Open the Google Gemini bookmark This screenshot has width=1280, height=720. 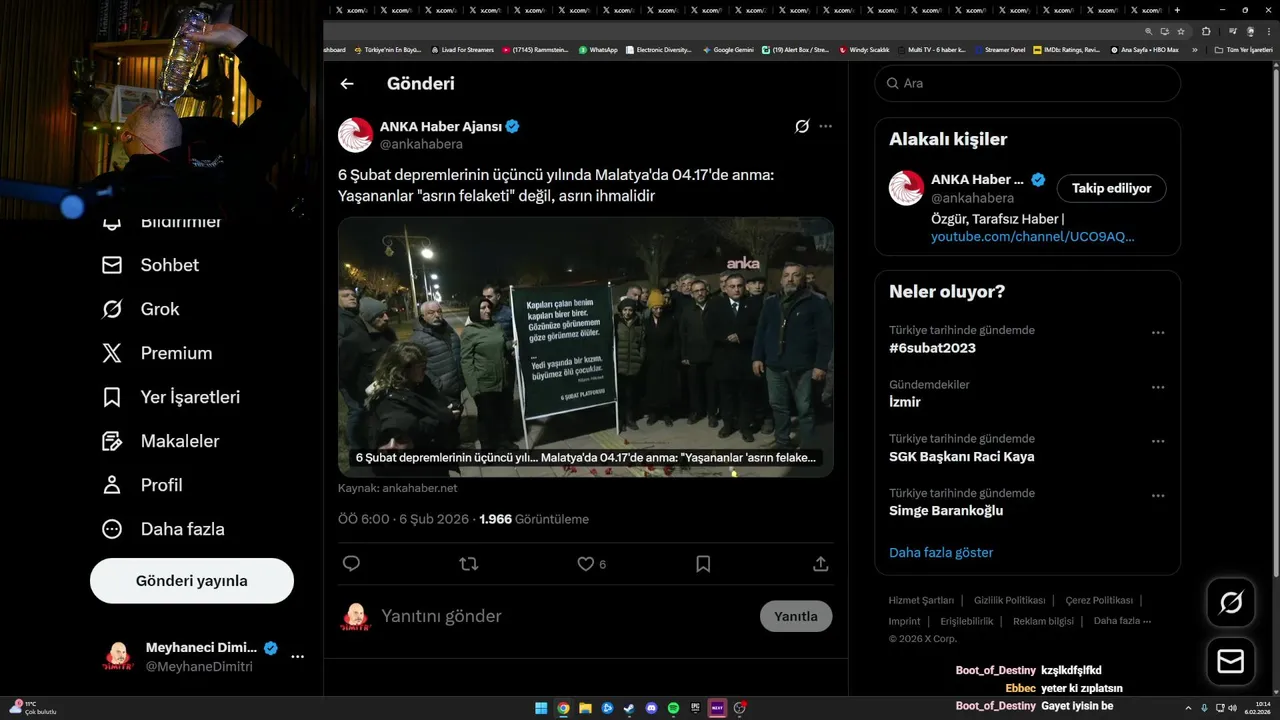click(728, 50)
